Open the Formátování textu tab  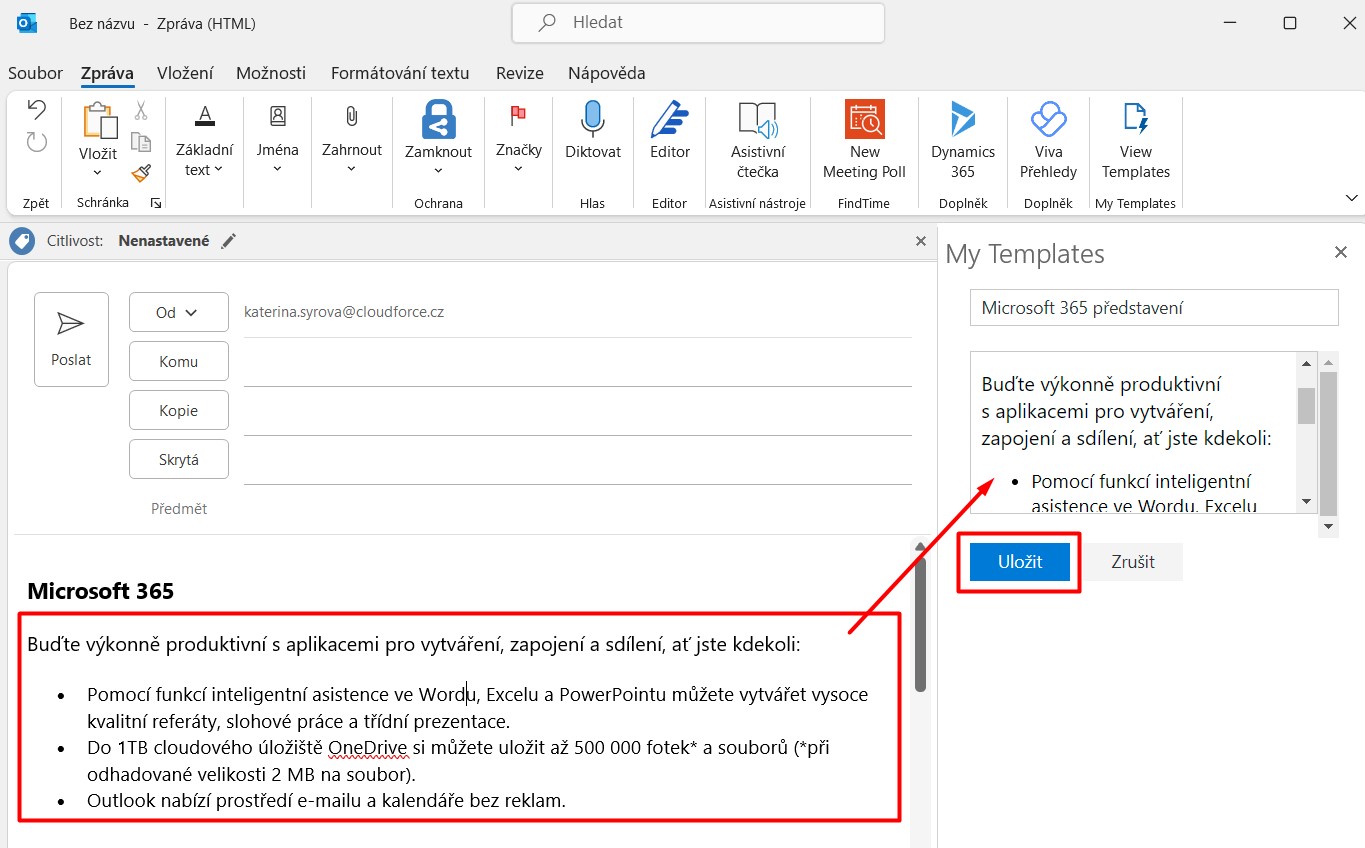coord(400,73)
